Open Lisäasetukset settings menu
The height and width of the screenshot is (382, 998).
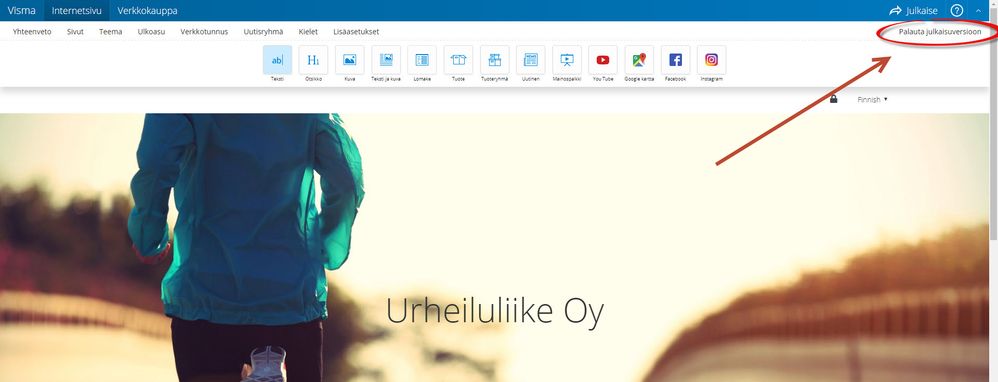(356, 31)
